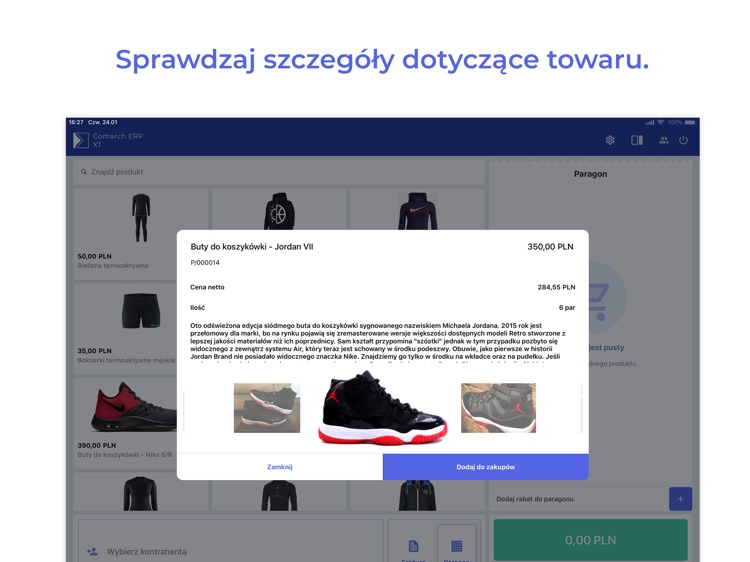This screenshot has width=750, height=562.
Task: Open the bottom-middle black long-sleeve top tile
Action: tap(279, 495)
